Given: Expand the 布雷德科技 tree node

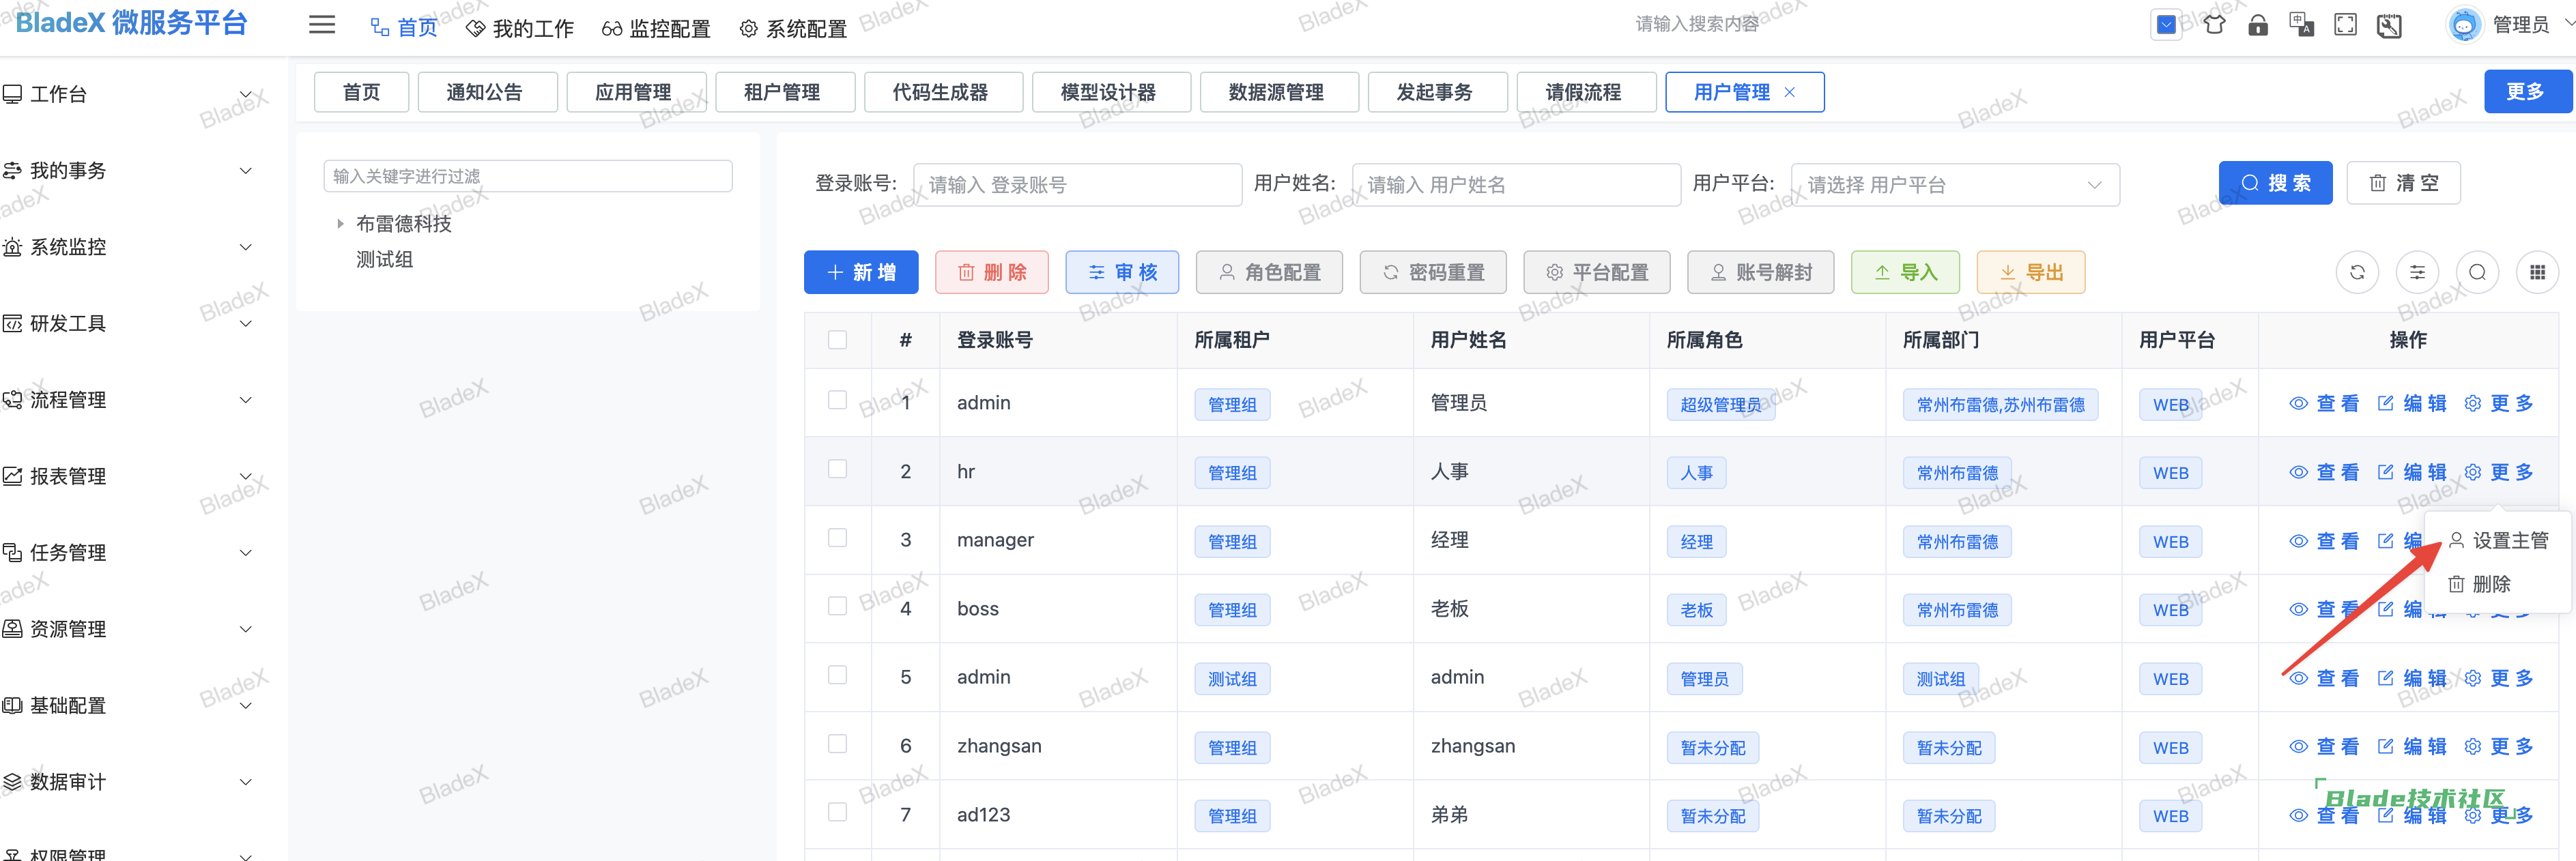Looking at the screenshot, I should (341, 224).
